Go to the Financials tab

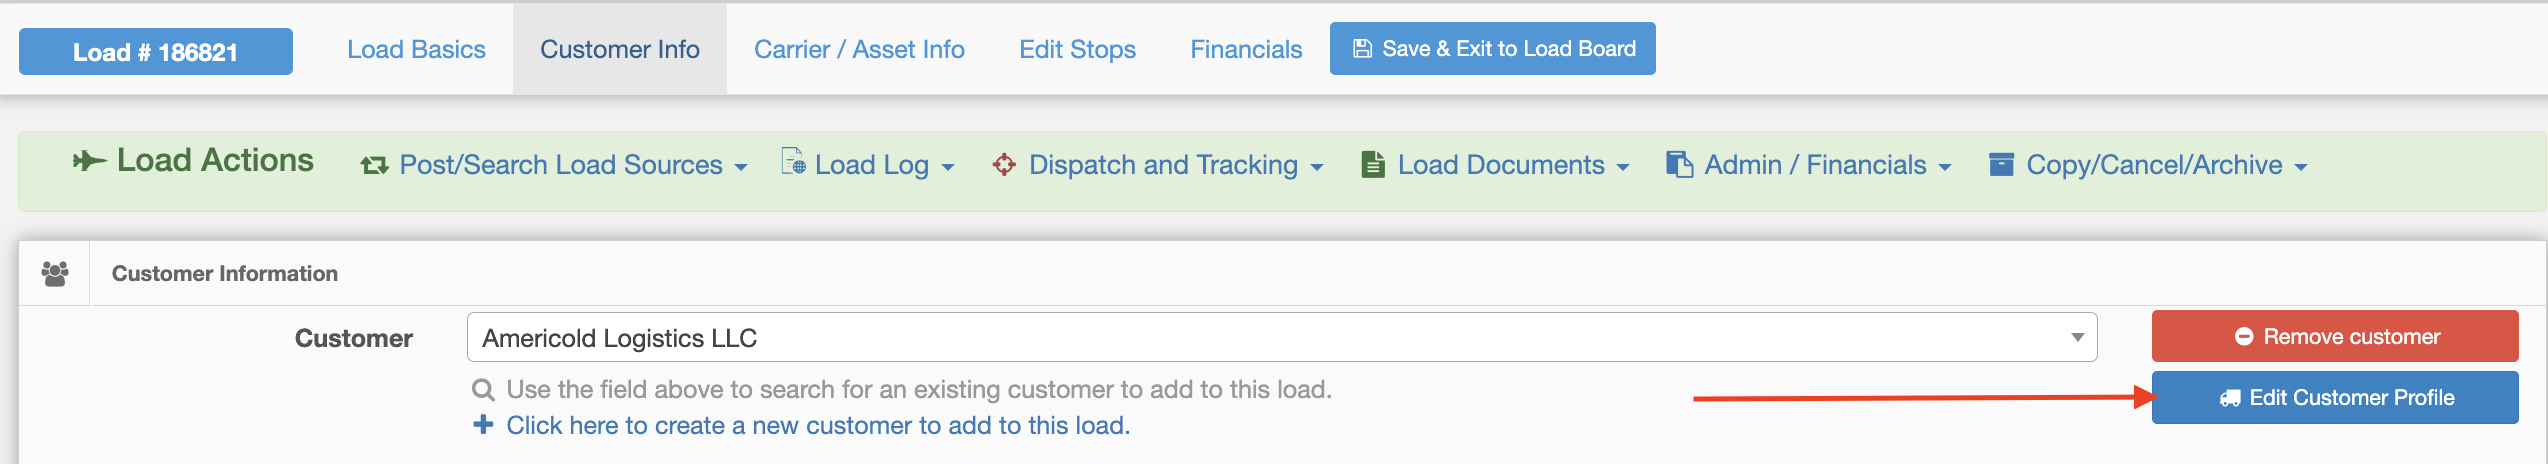click(x=1246, y=49)
